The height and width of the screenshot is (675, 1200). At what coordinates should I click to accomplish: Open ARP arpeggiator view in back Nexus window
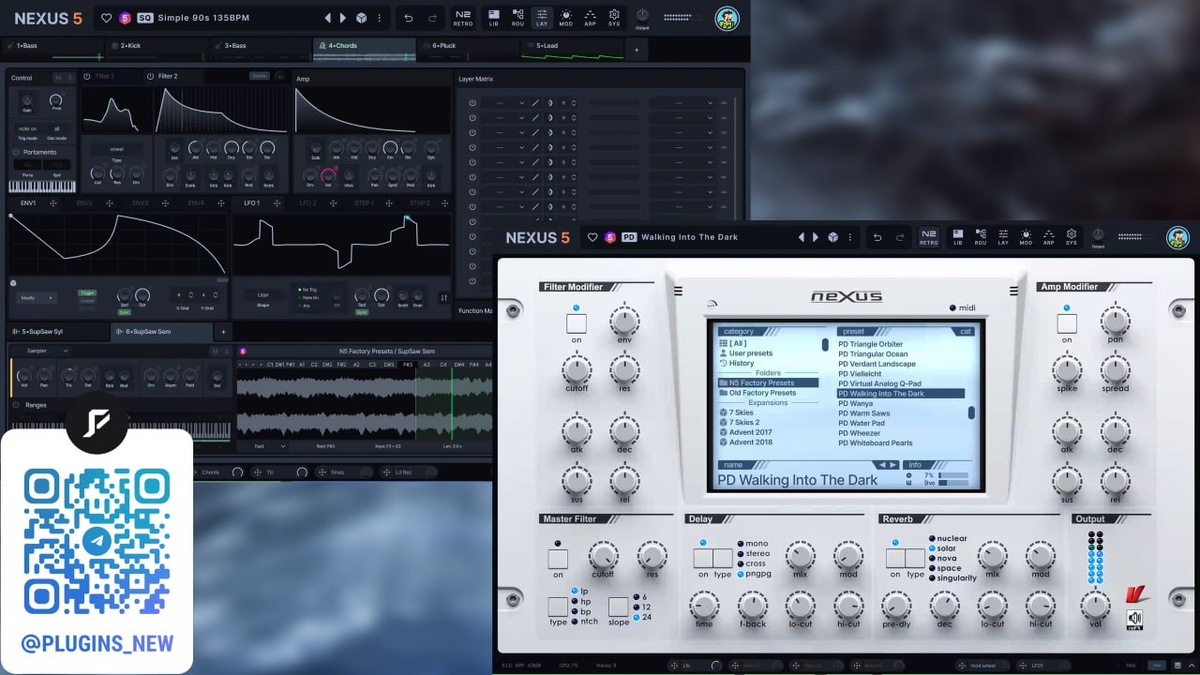point(590,18)
